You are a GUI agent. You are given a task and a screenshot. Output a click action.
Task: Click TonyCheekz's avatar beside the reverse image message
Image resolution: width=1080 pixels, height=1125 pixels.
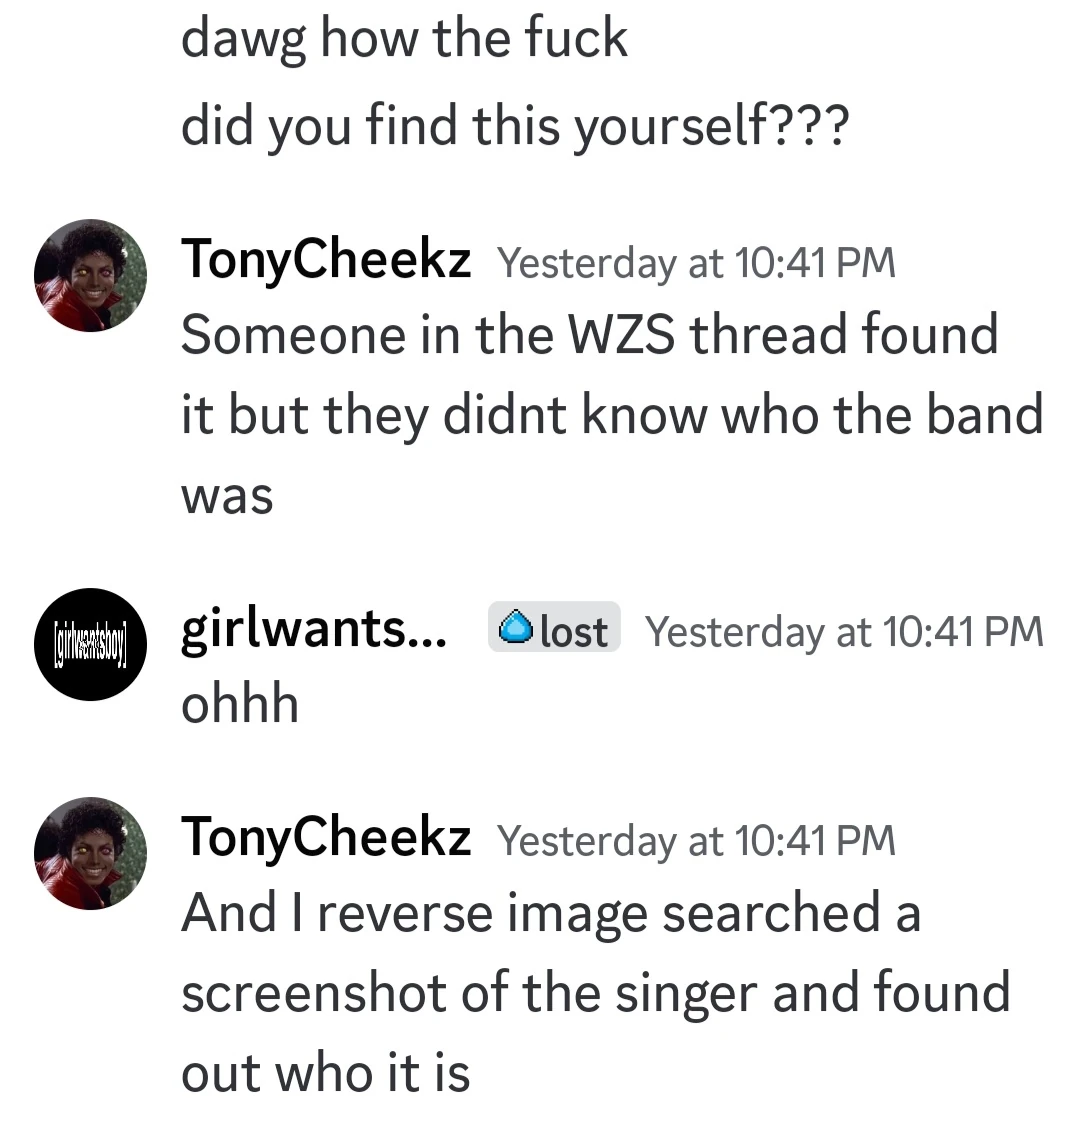pos(90,853)
